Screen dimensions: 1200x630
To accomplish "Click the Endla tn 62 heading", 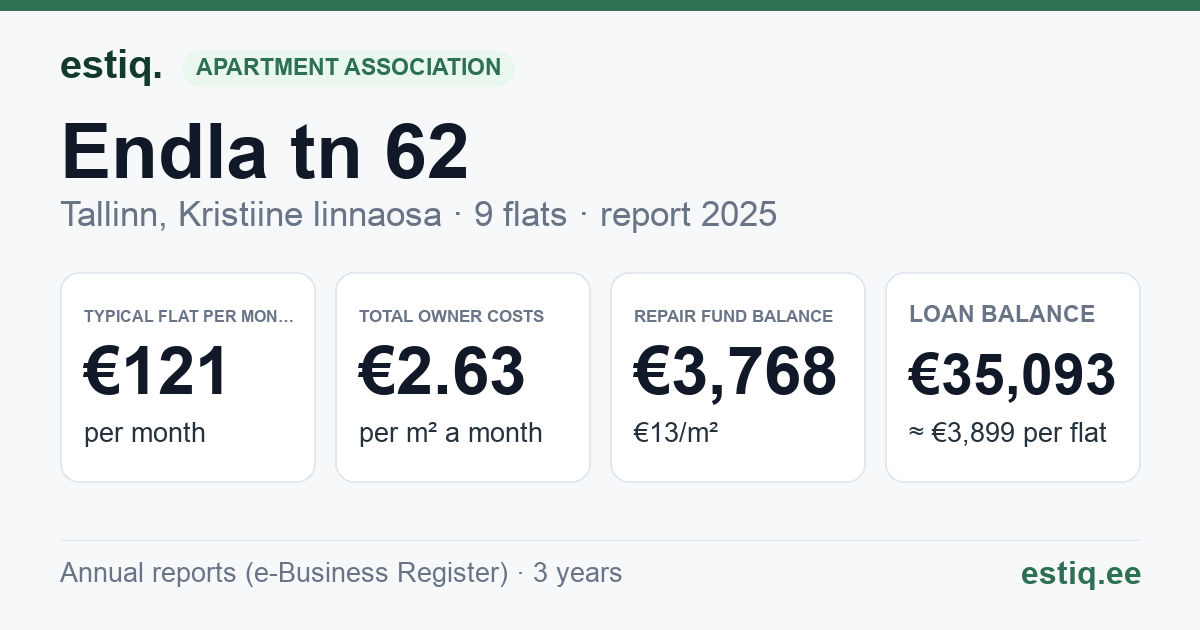I will [x=265, y=151].
